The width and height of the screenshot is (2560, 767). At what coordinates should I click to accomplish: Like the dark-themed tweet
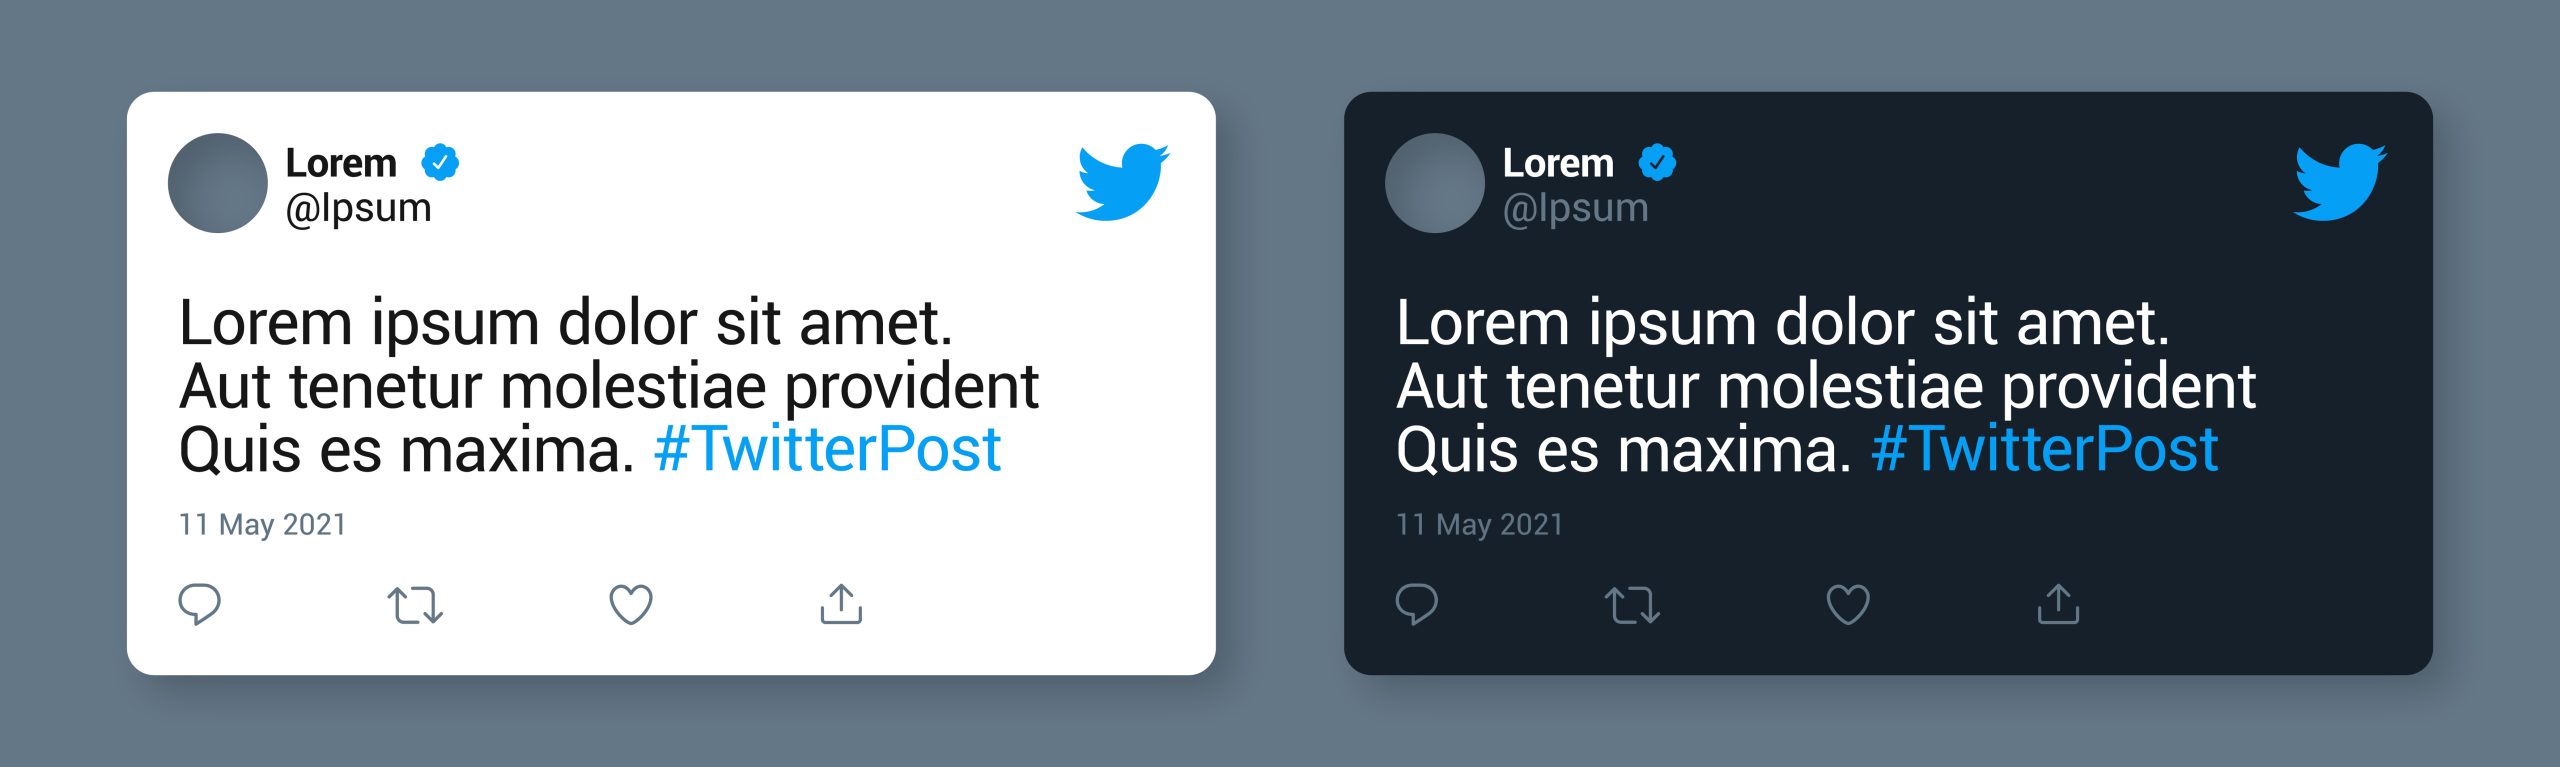click(x=1848, y=604)
